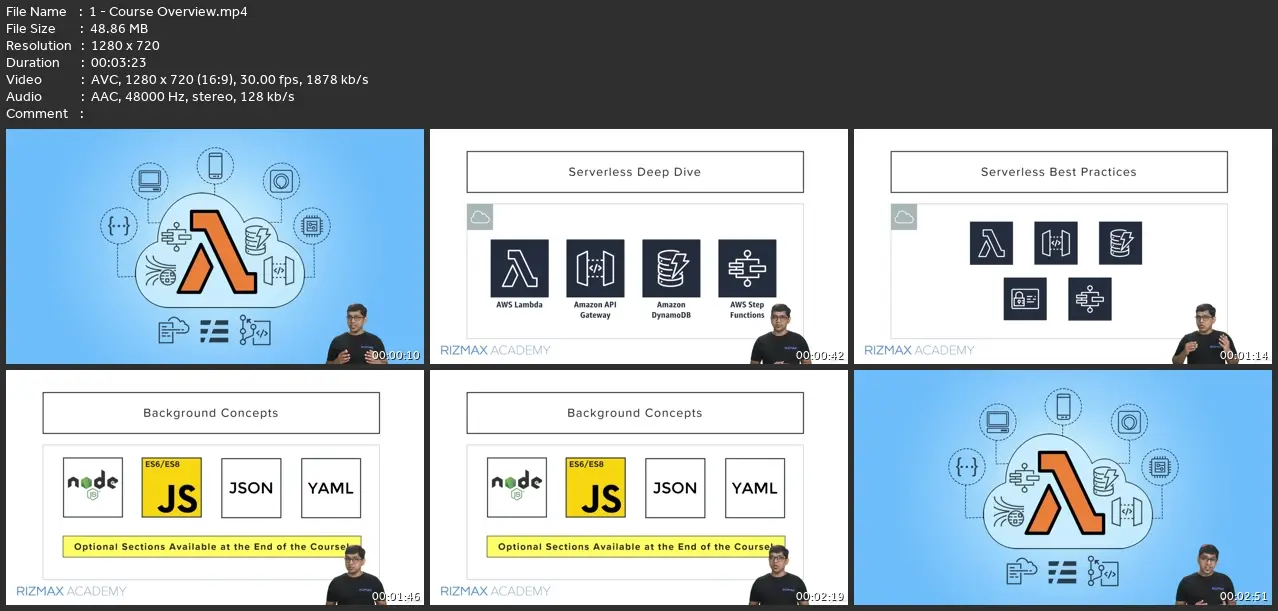Click the video info line starting with 'AVC'
1278x611 pixels.
pos(230,80)
